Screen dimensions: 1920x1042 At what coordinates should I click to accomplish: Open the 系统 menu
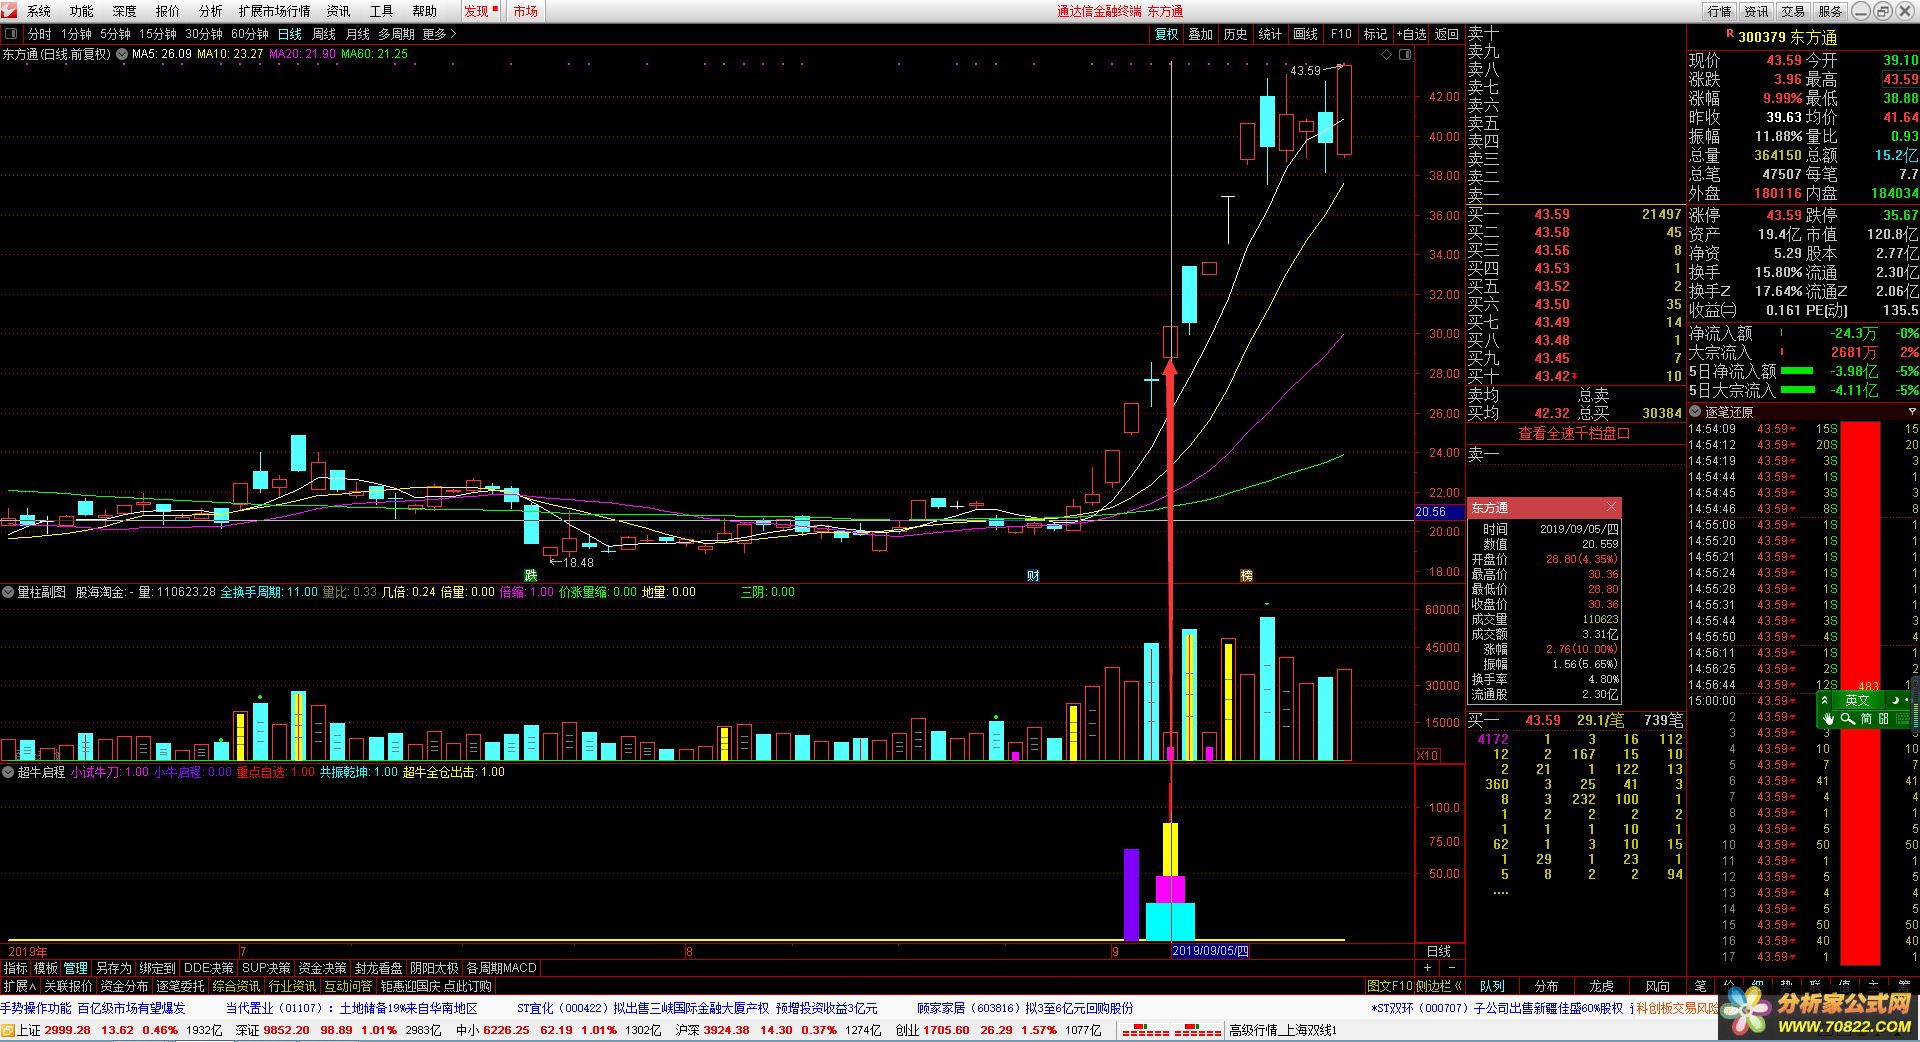39,11
